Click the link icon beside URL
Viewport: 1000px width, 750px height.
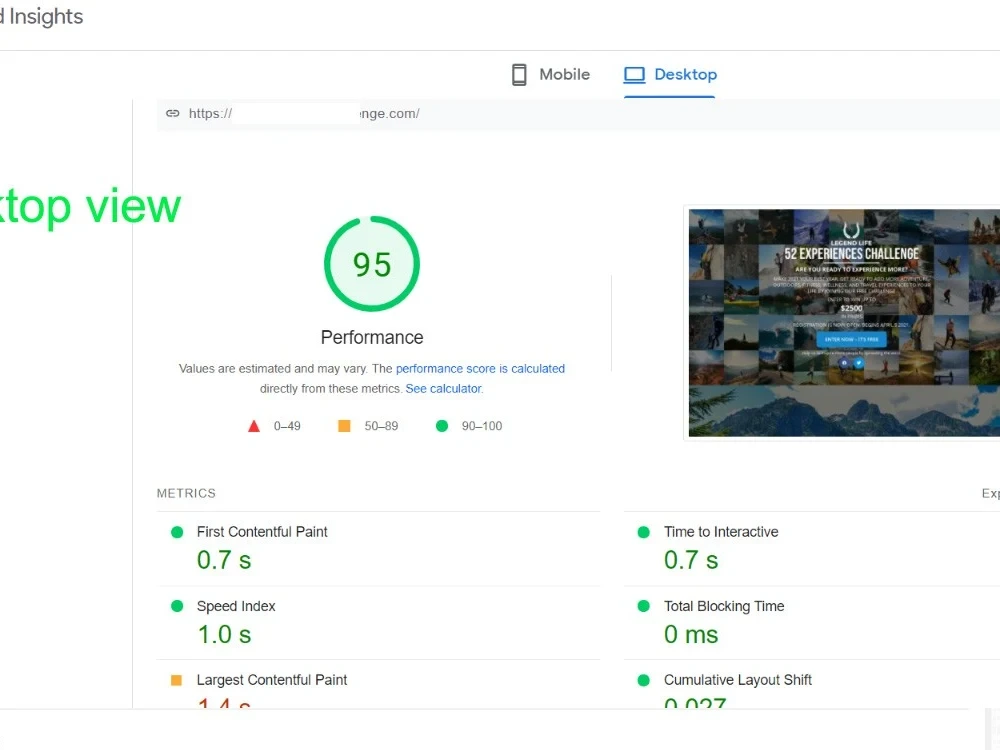pyautogui.click(x=173, y=114)
